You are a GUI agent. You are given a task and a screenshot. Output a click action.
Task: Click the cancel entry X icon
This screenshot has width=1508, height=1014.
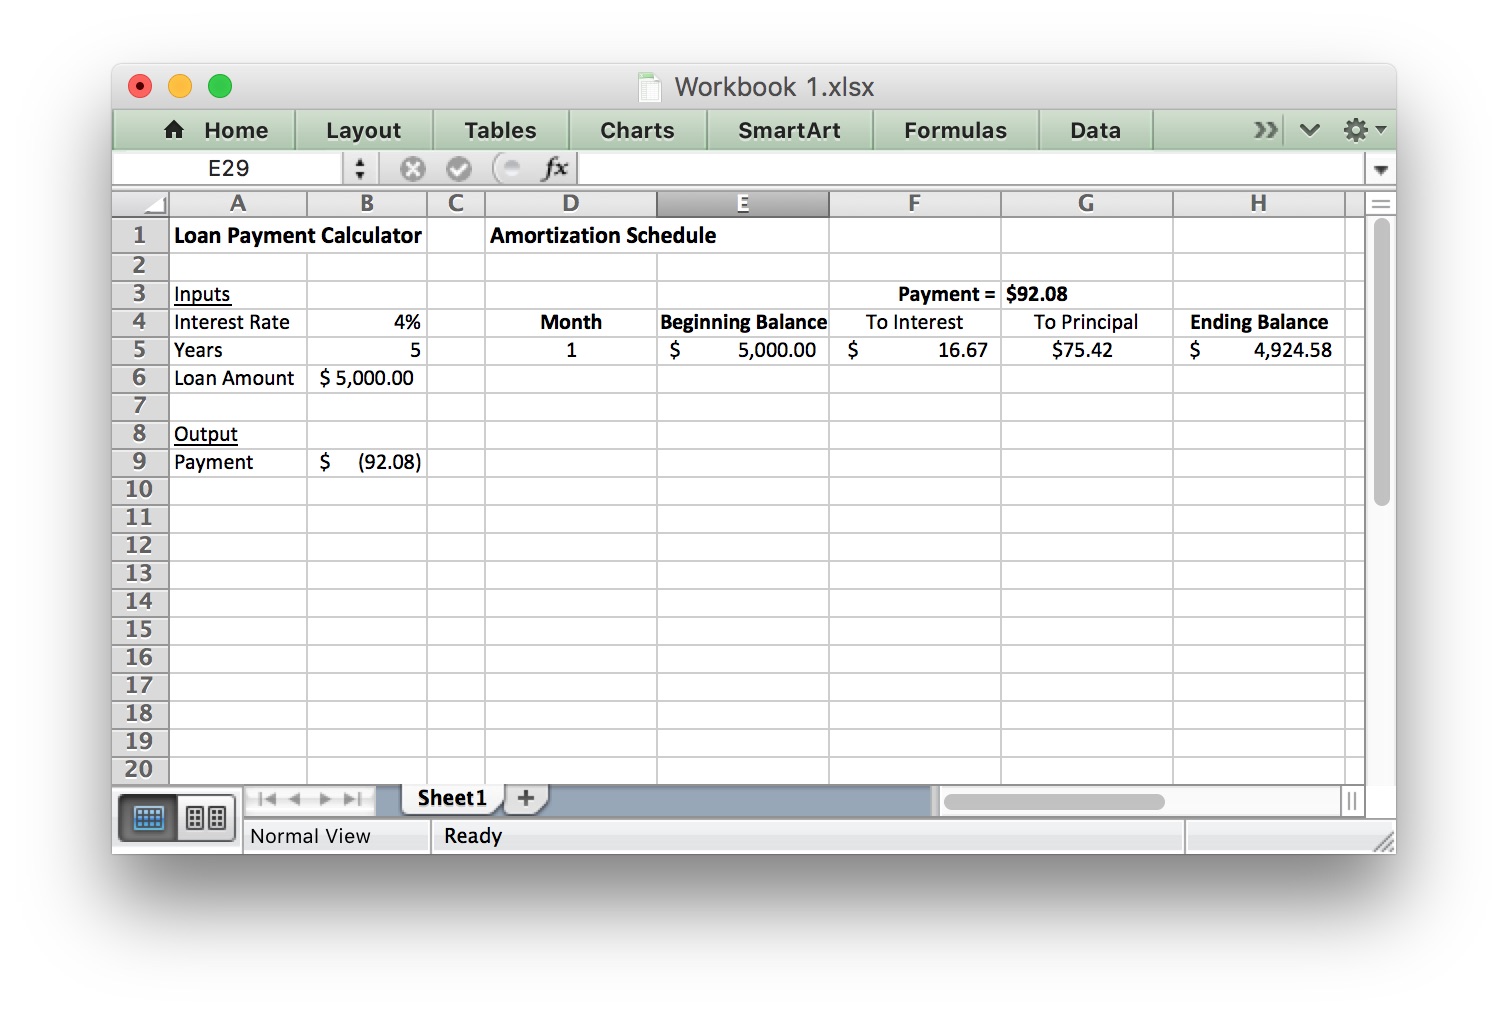click(412, 169)
